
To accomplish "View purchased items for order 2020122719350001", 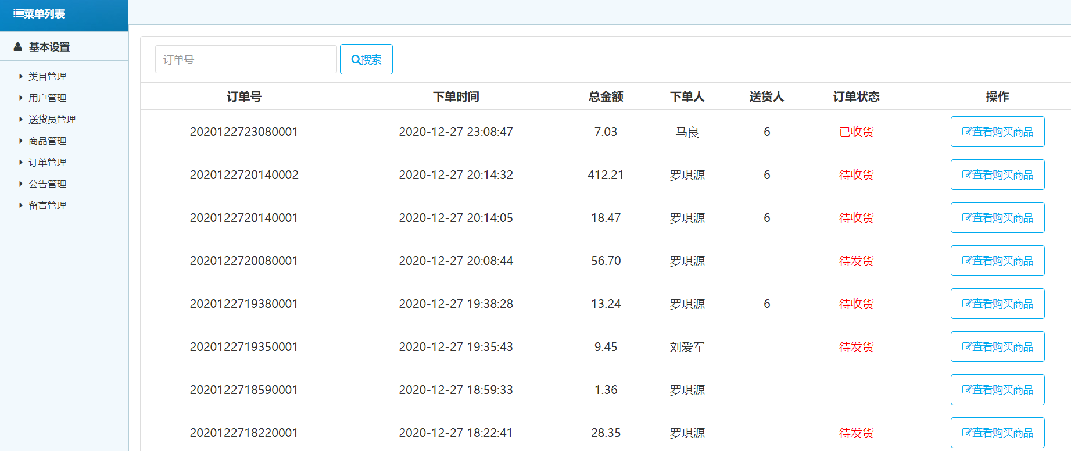I will click(x=997, y=347).
